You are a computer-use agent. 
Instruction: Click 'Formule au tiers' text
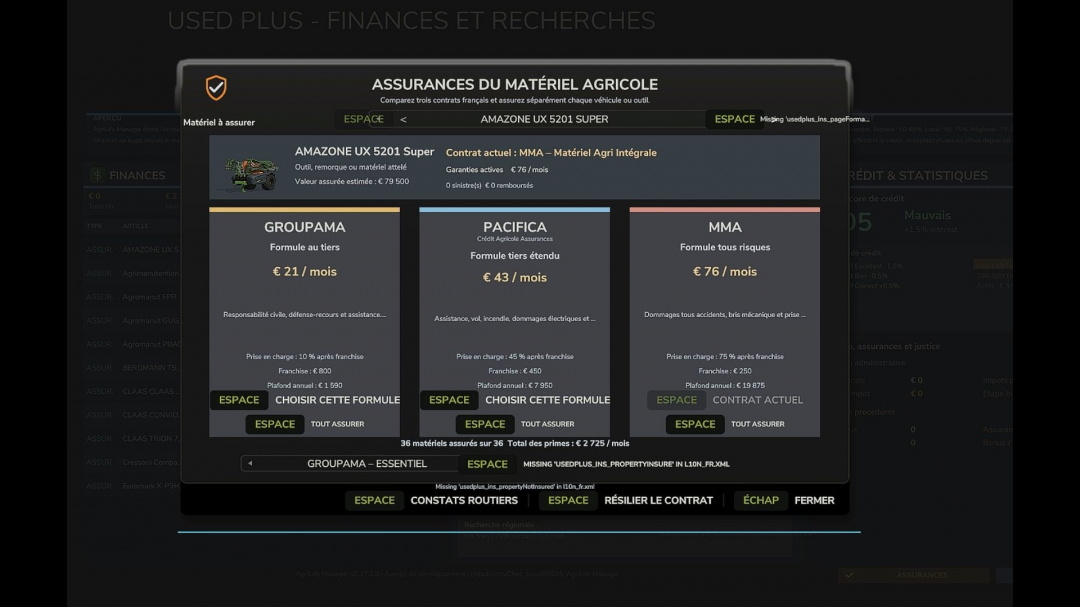pyautogui.click(x=304, y=247)
